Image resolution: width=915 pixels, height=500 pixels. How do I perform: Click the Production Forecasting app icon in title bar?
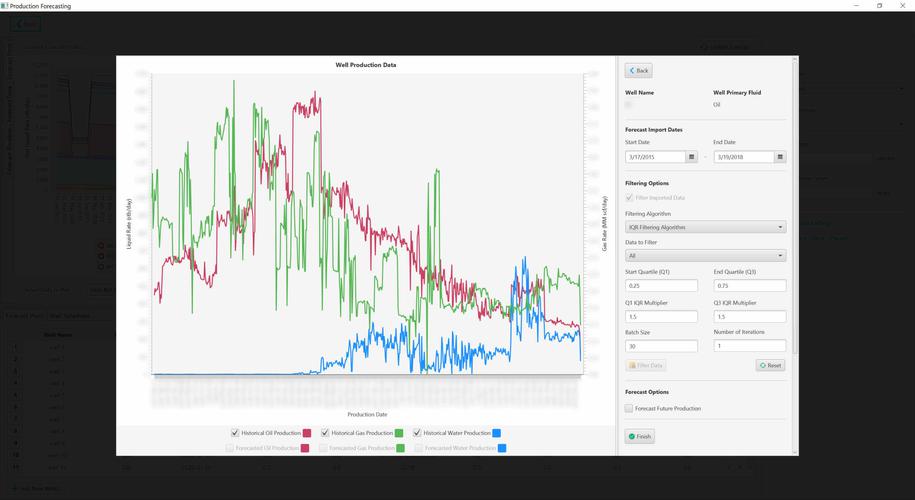[5, 5]
